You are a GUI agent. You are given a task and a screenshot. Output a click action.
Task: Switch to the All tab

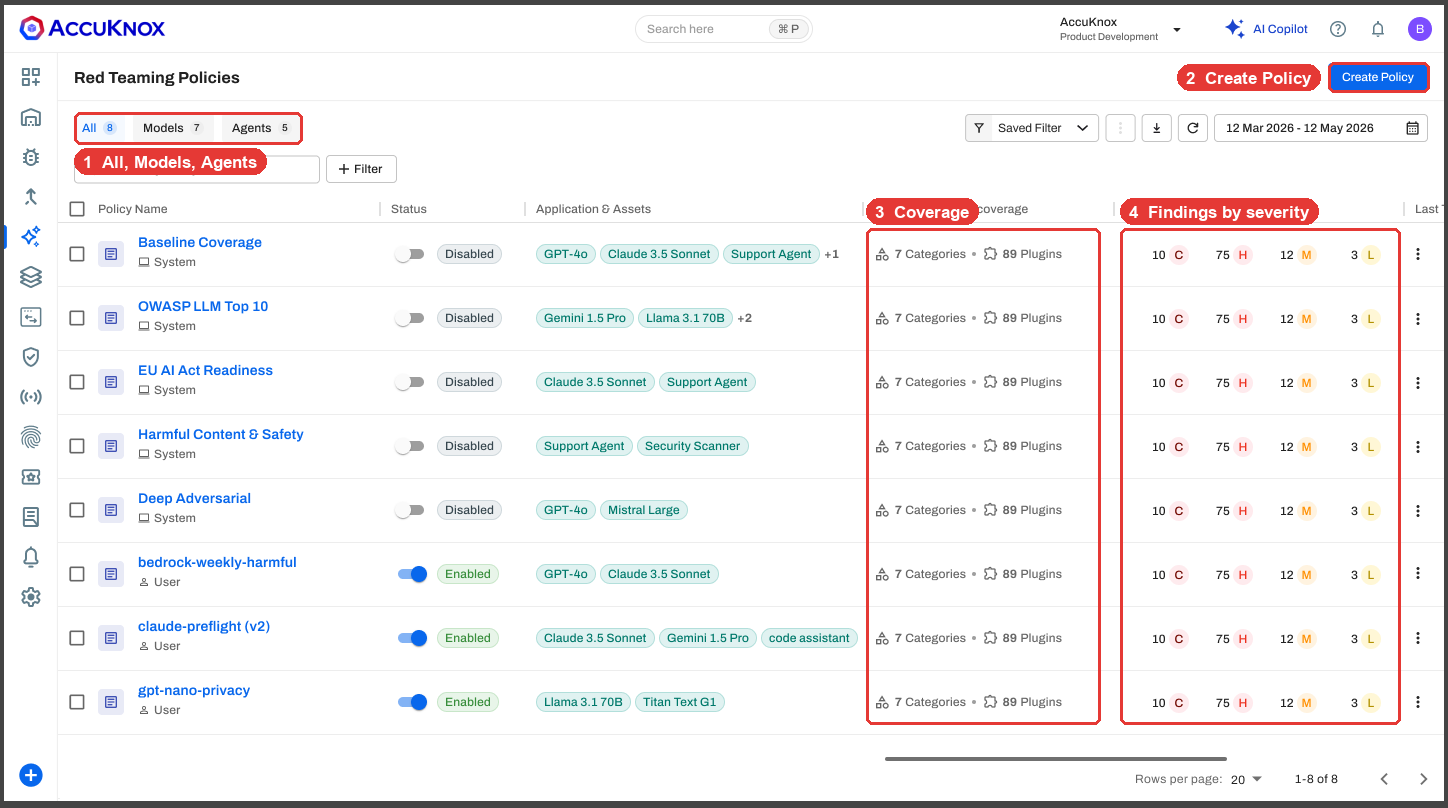[x=99, y=128]
